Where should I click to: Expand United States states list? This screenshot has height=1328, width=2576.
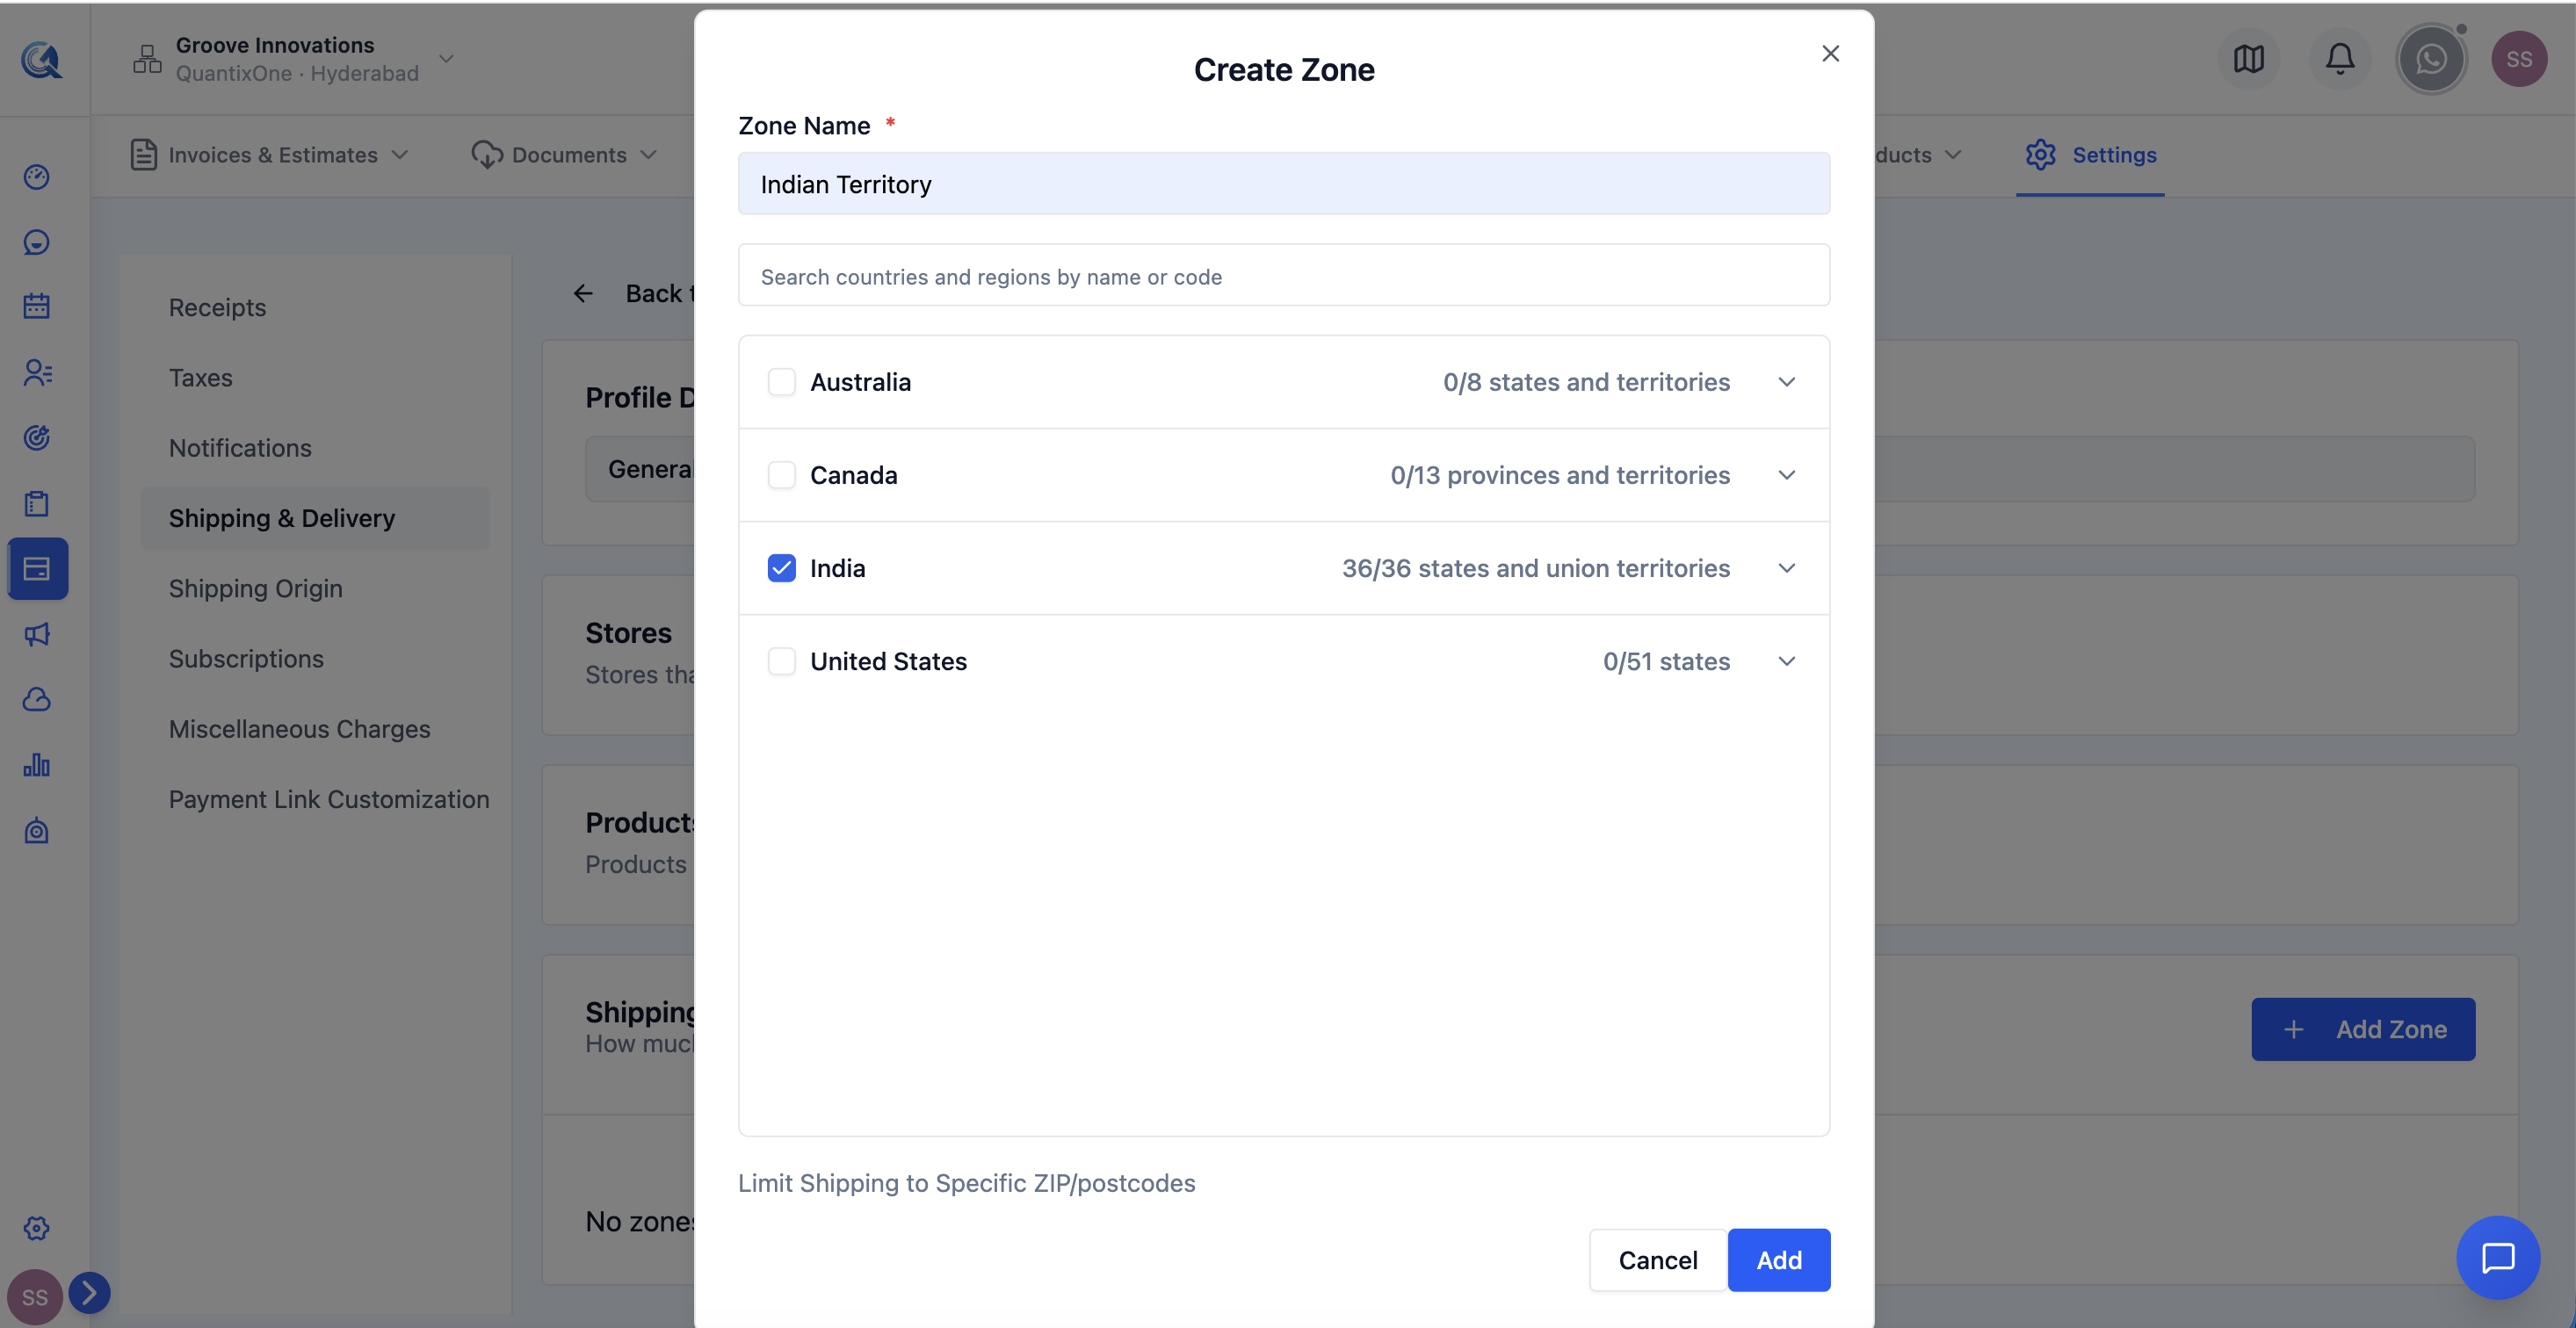pos(1786,661)
